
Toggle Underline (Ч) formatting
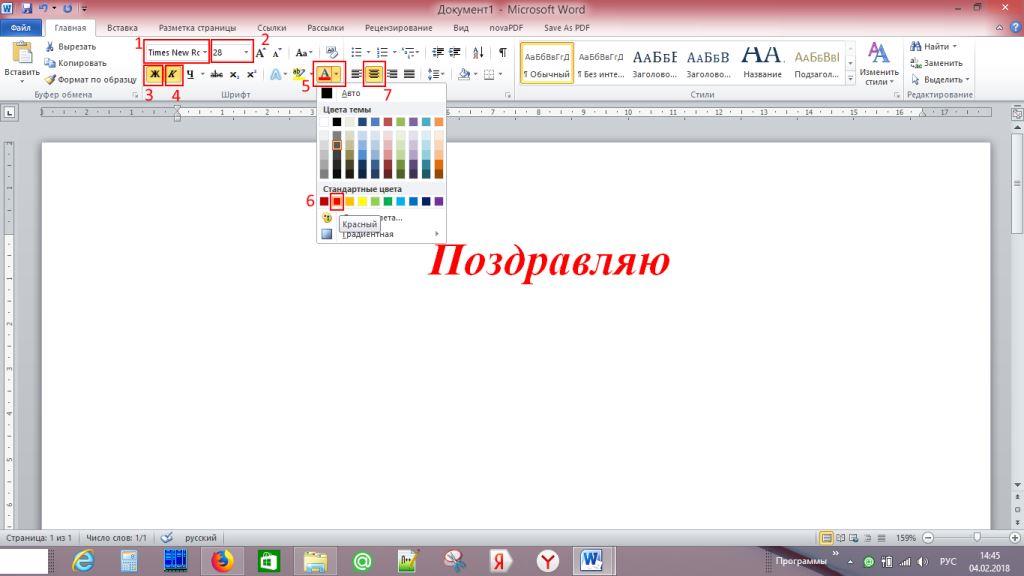coord(190,74)
